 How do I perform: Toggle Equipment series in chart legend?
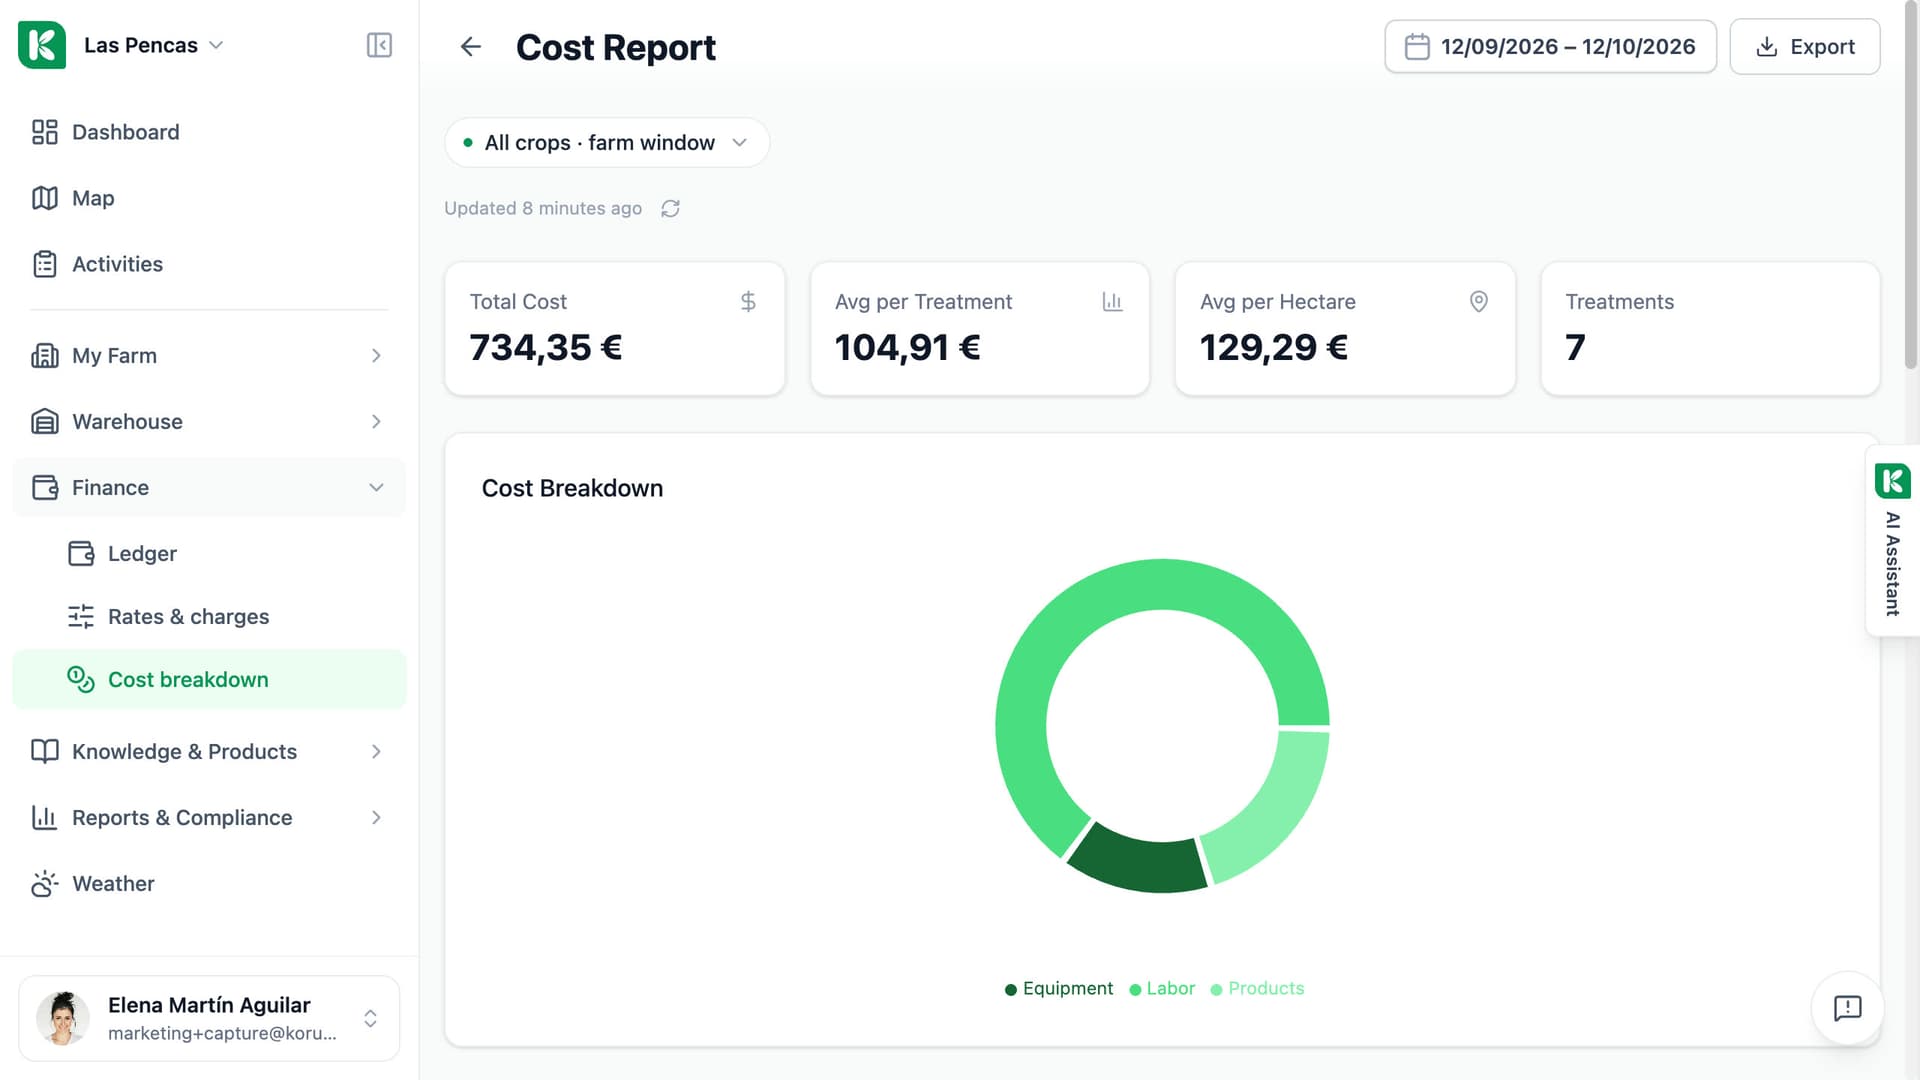(1058, 989)
